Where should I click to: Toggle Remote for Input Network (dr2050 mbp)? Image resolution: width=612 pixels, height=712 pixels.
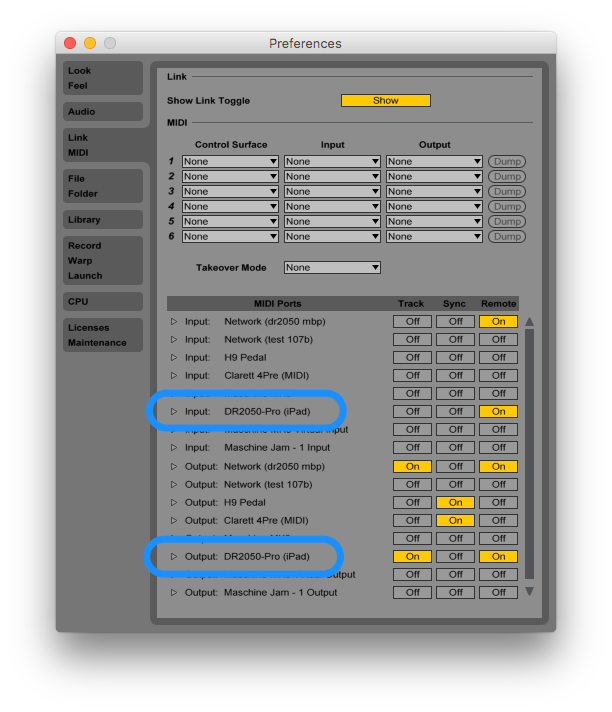click(x=498, y=322)
